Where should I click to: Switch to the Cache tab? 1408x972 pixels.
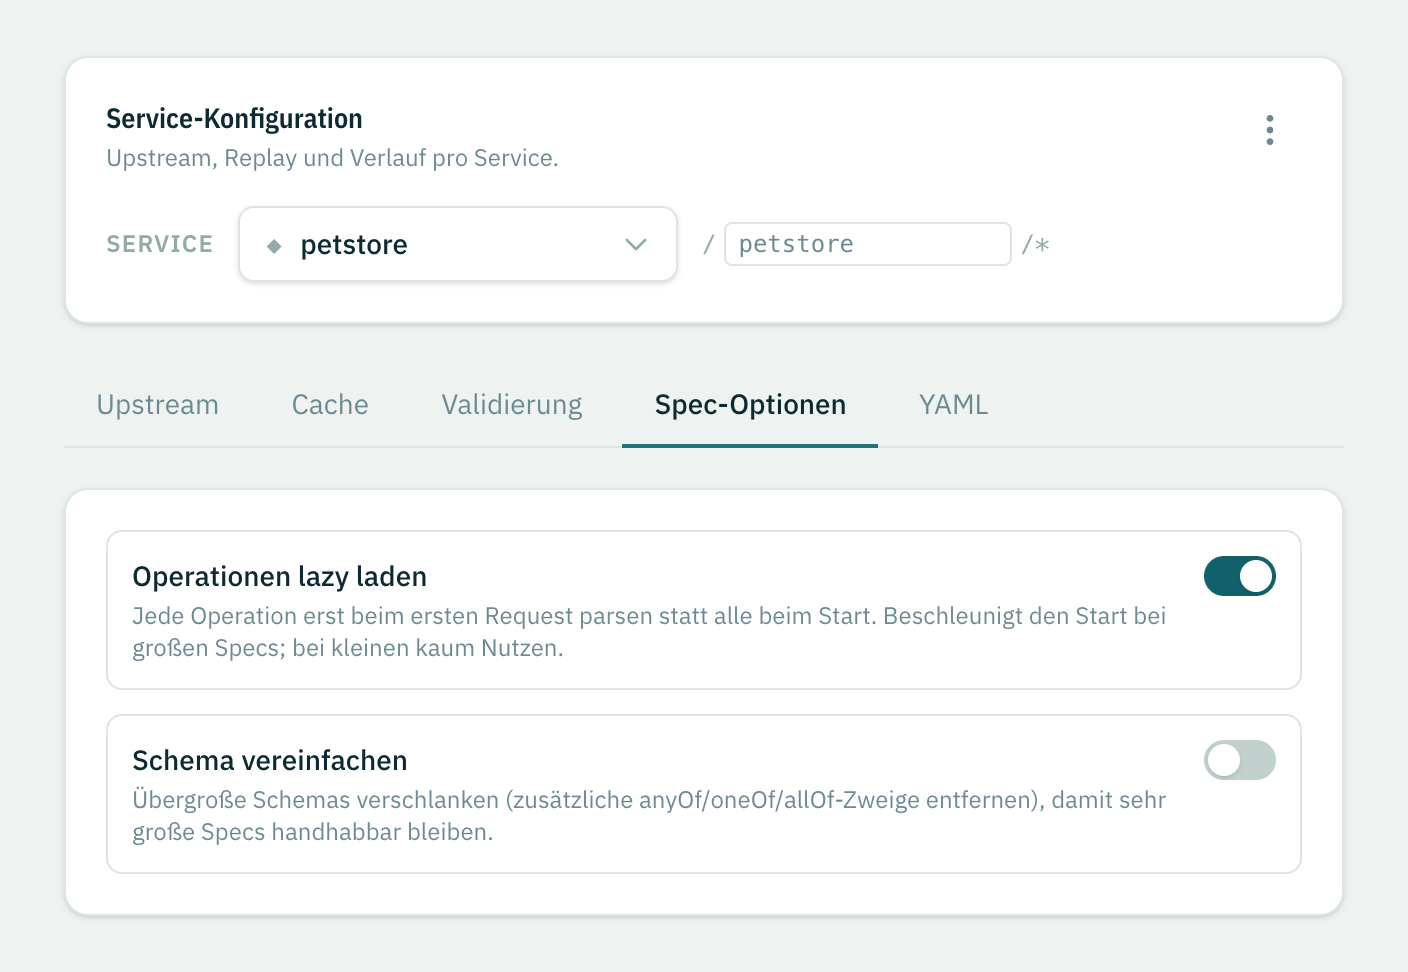330,405
